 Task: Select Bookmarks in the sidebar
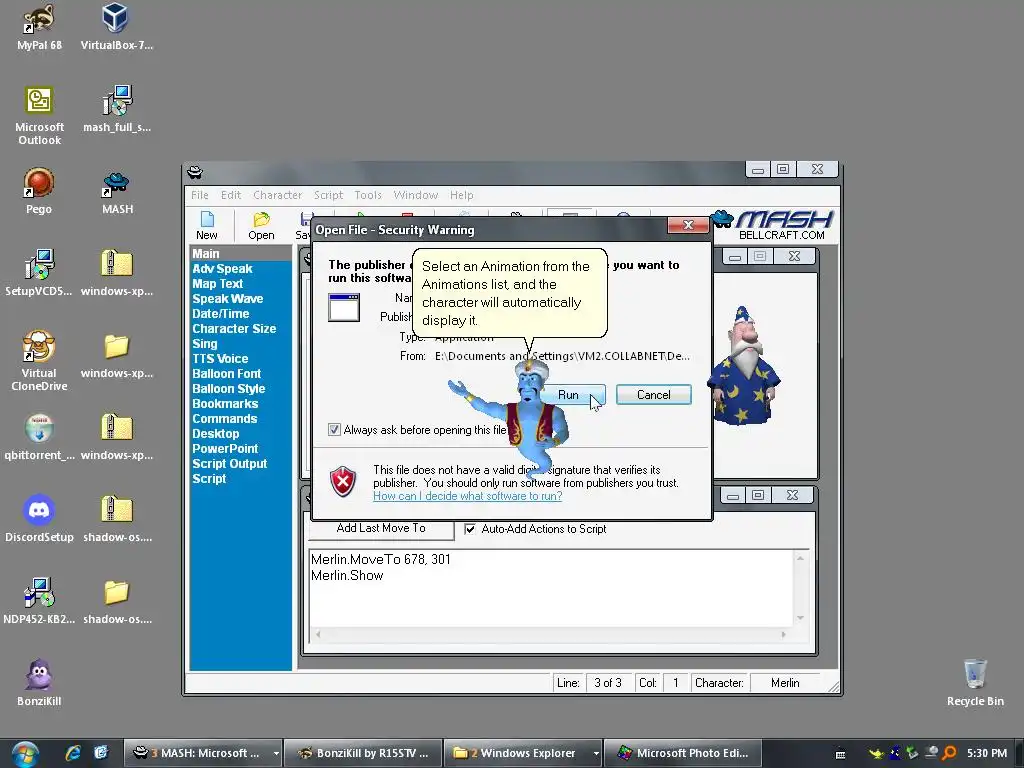coord(225,404)
